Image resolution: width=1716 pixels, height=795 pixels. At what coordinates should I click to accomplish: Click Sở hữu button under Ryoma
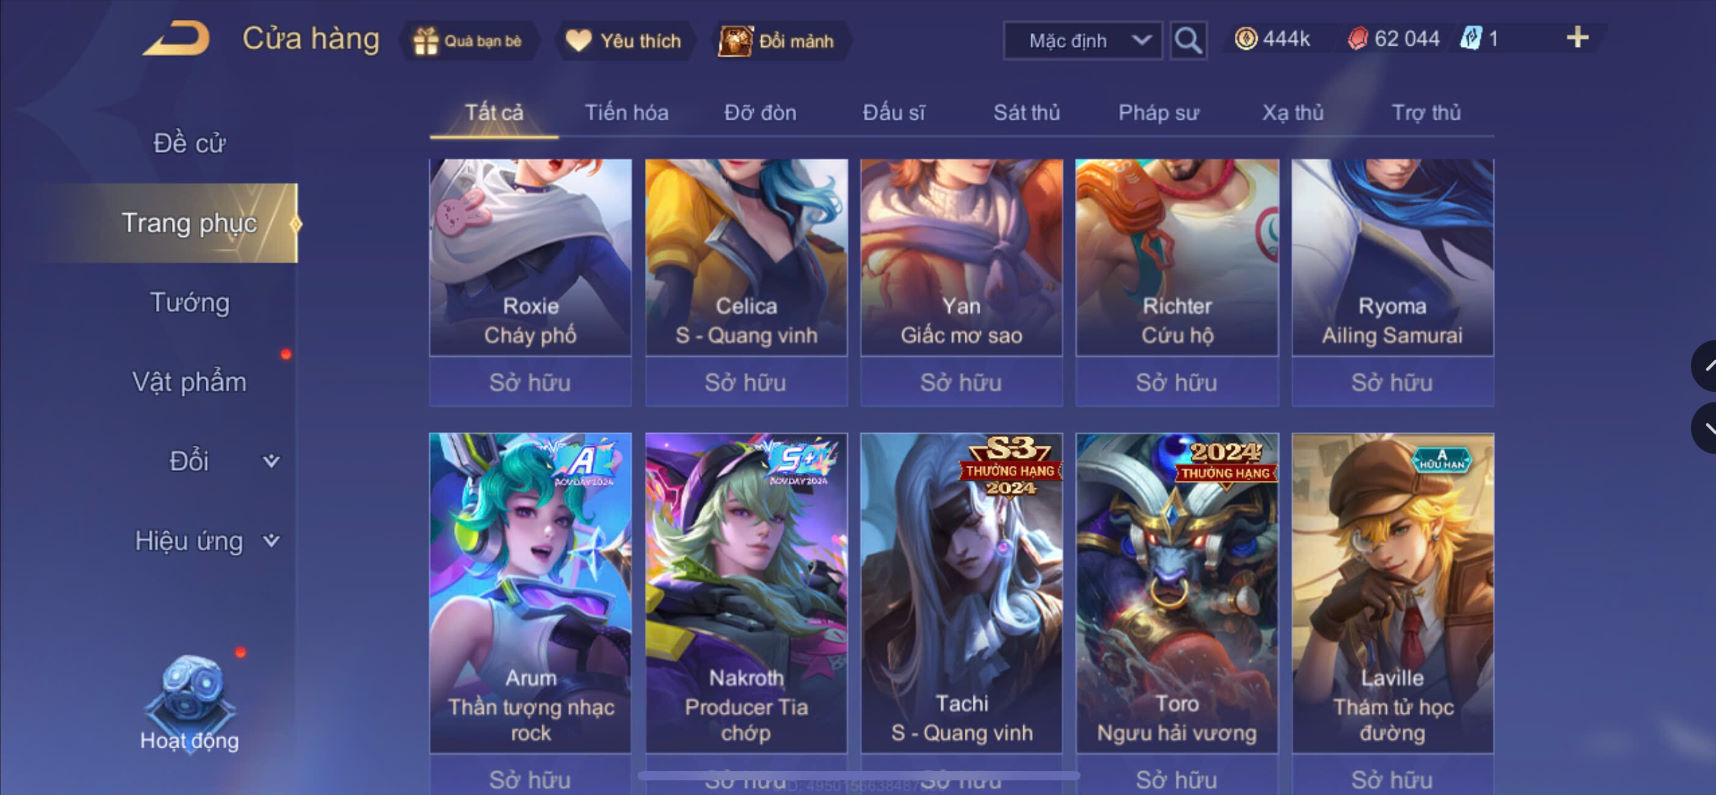1392,382
